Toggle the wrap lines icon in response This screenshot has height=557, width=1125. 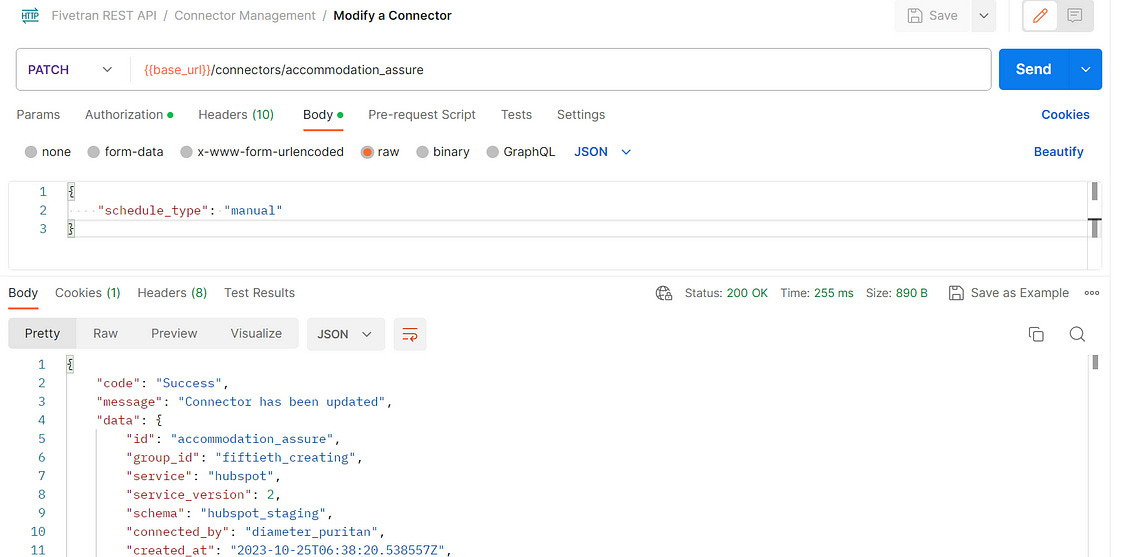pos(410,334)
